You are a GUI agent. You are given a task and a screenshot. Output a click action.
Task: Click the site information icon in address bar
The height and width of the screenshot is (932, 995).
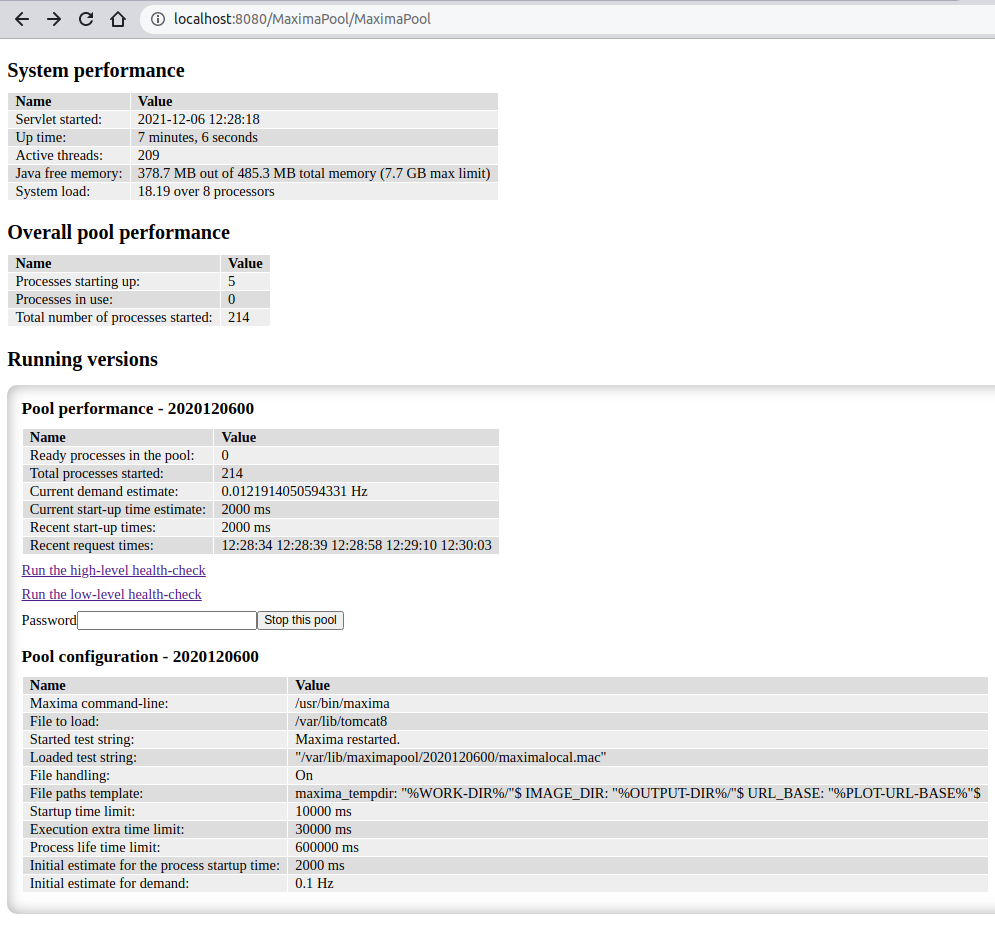click(159, 18)
